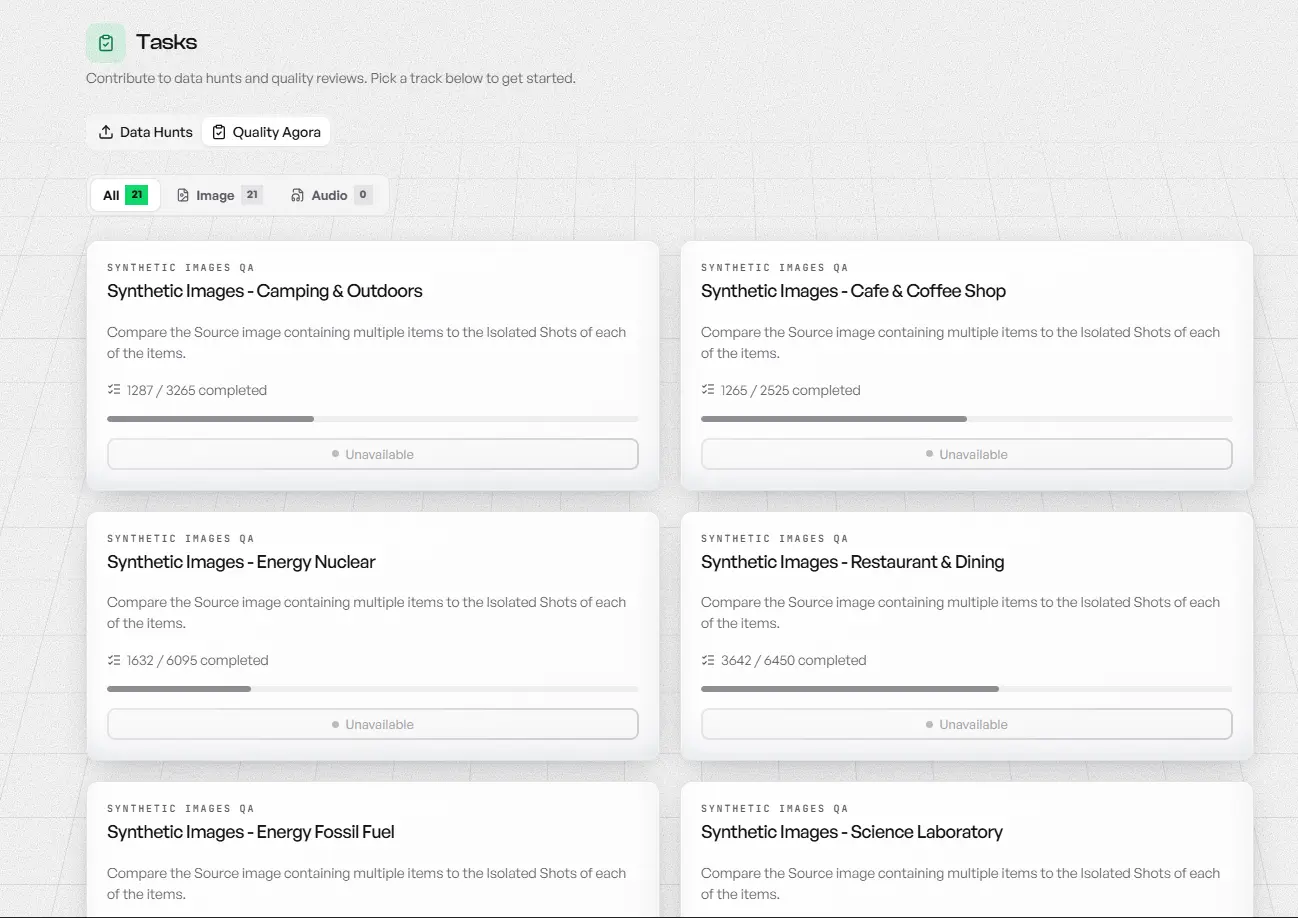This screenshot has width=1298, height=918.
Task: Click the '1287 / 3265 completed' text
Action: (197, 390)
